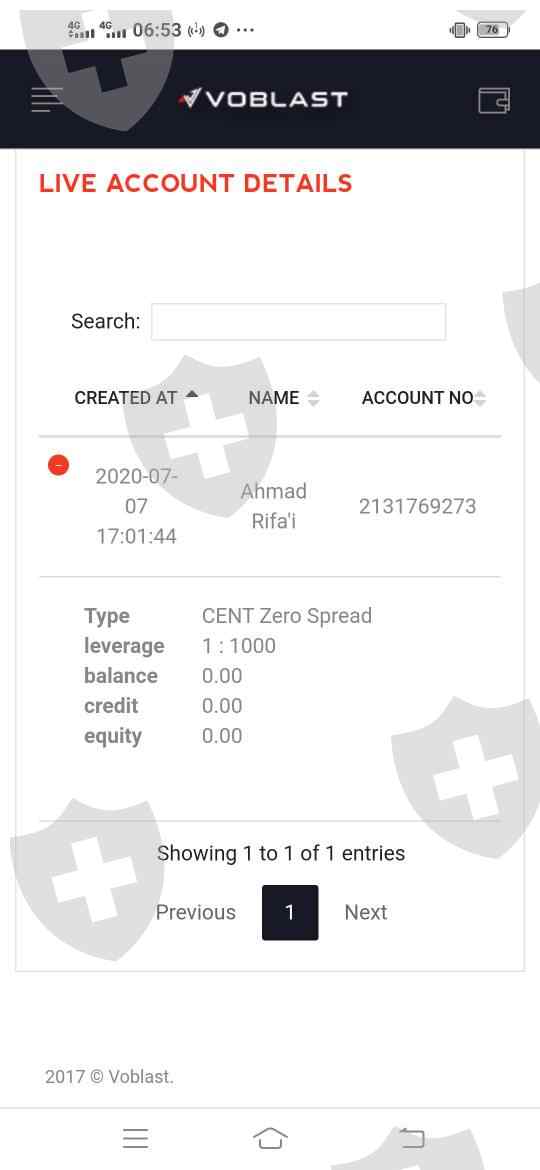Tap the Telegram notification icon in status bar
The image size is (540, 1170).
(x=220, y=30)
